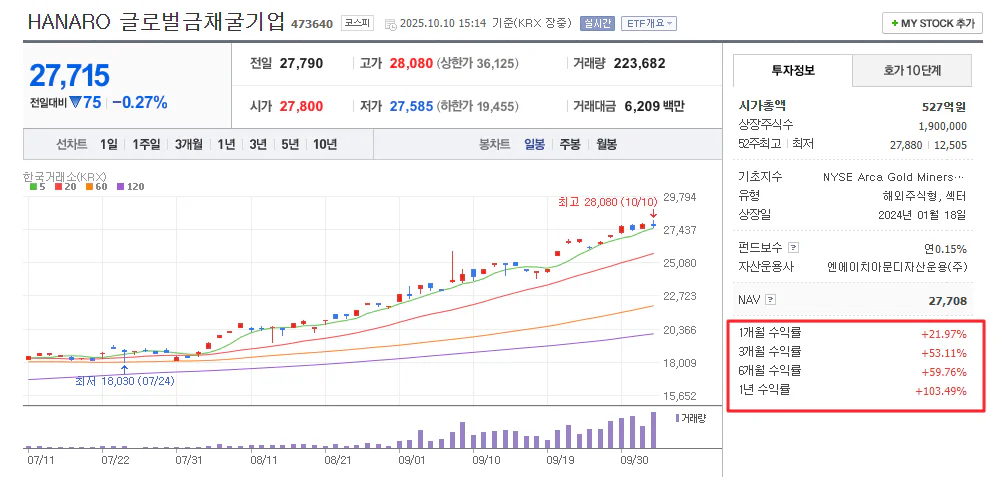Viewport: 1007px width, 477px height.
Task: Click the 코스피 market badge
Action: [x=355, y=22]
